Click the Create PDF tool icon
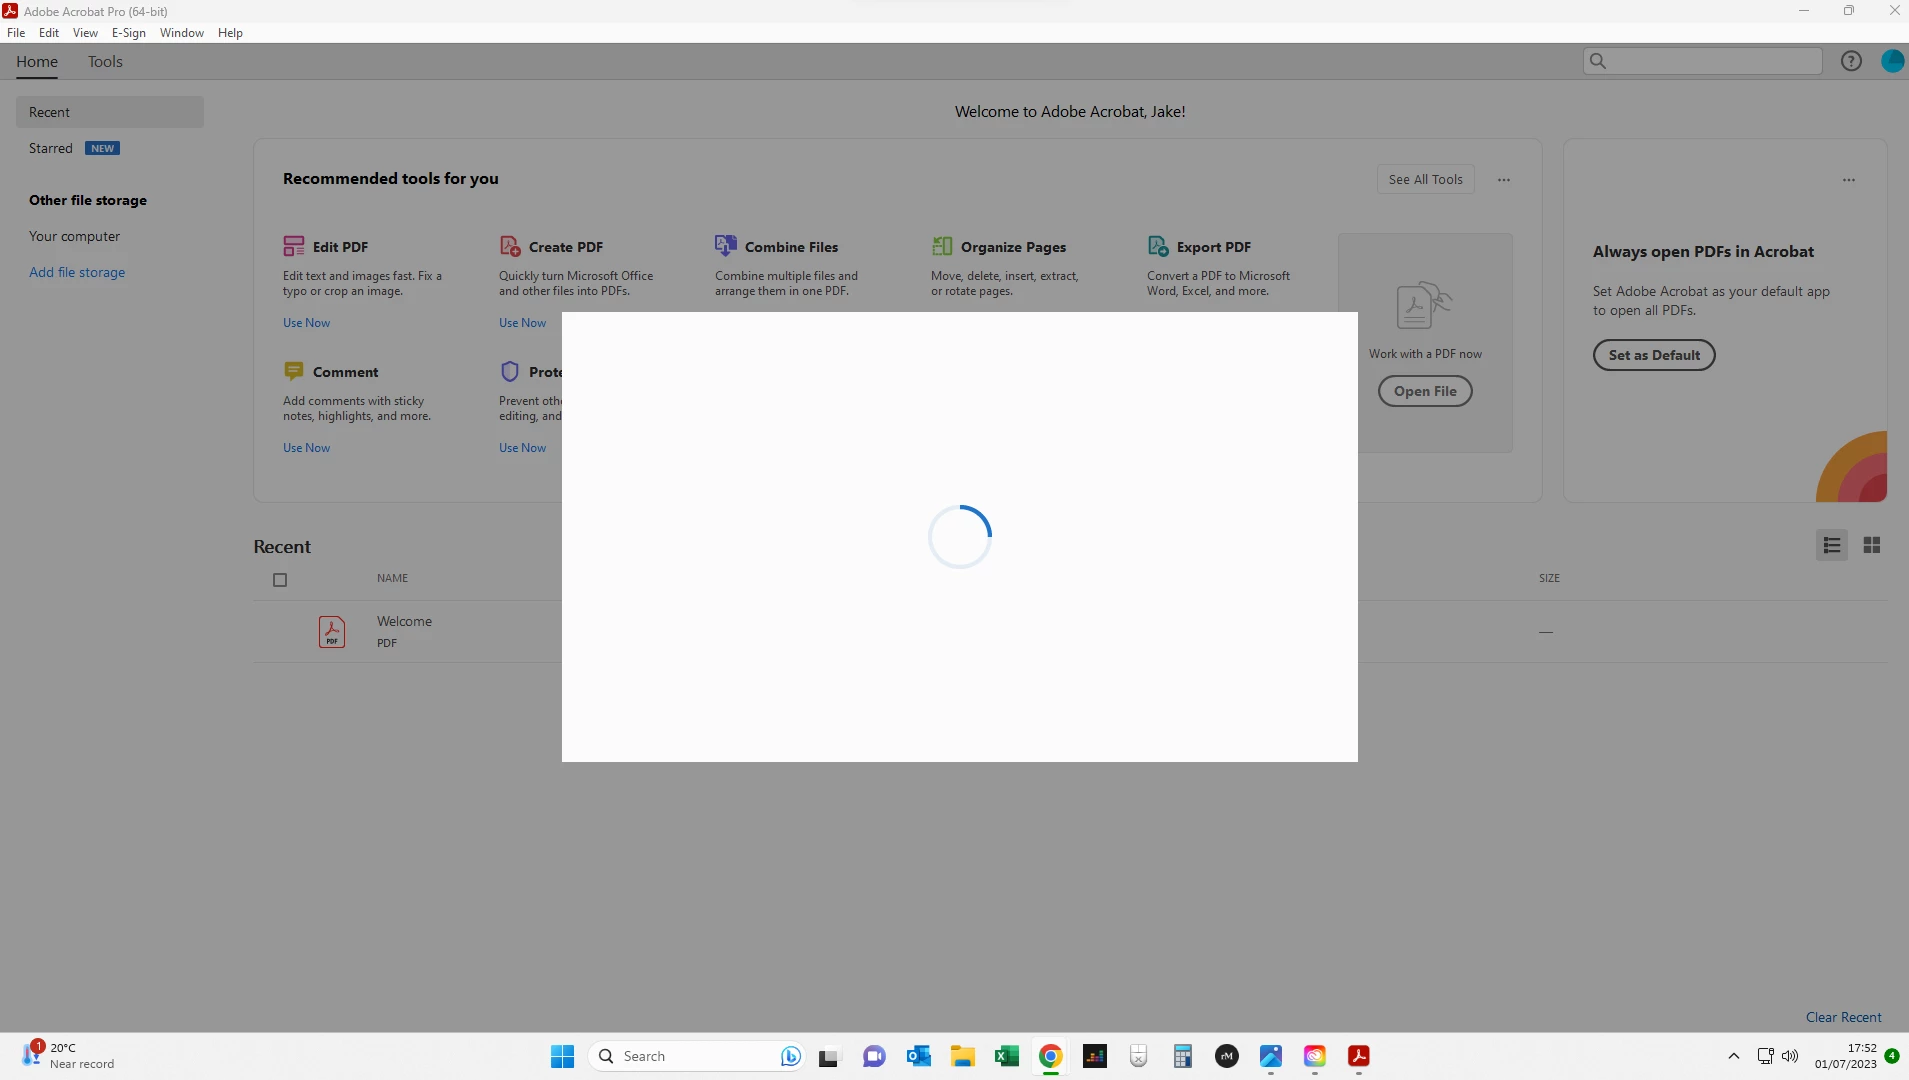1909x1080 pixels. click(510, 246)
